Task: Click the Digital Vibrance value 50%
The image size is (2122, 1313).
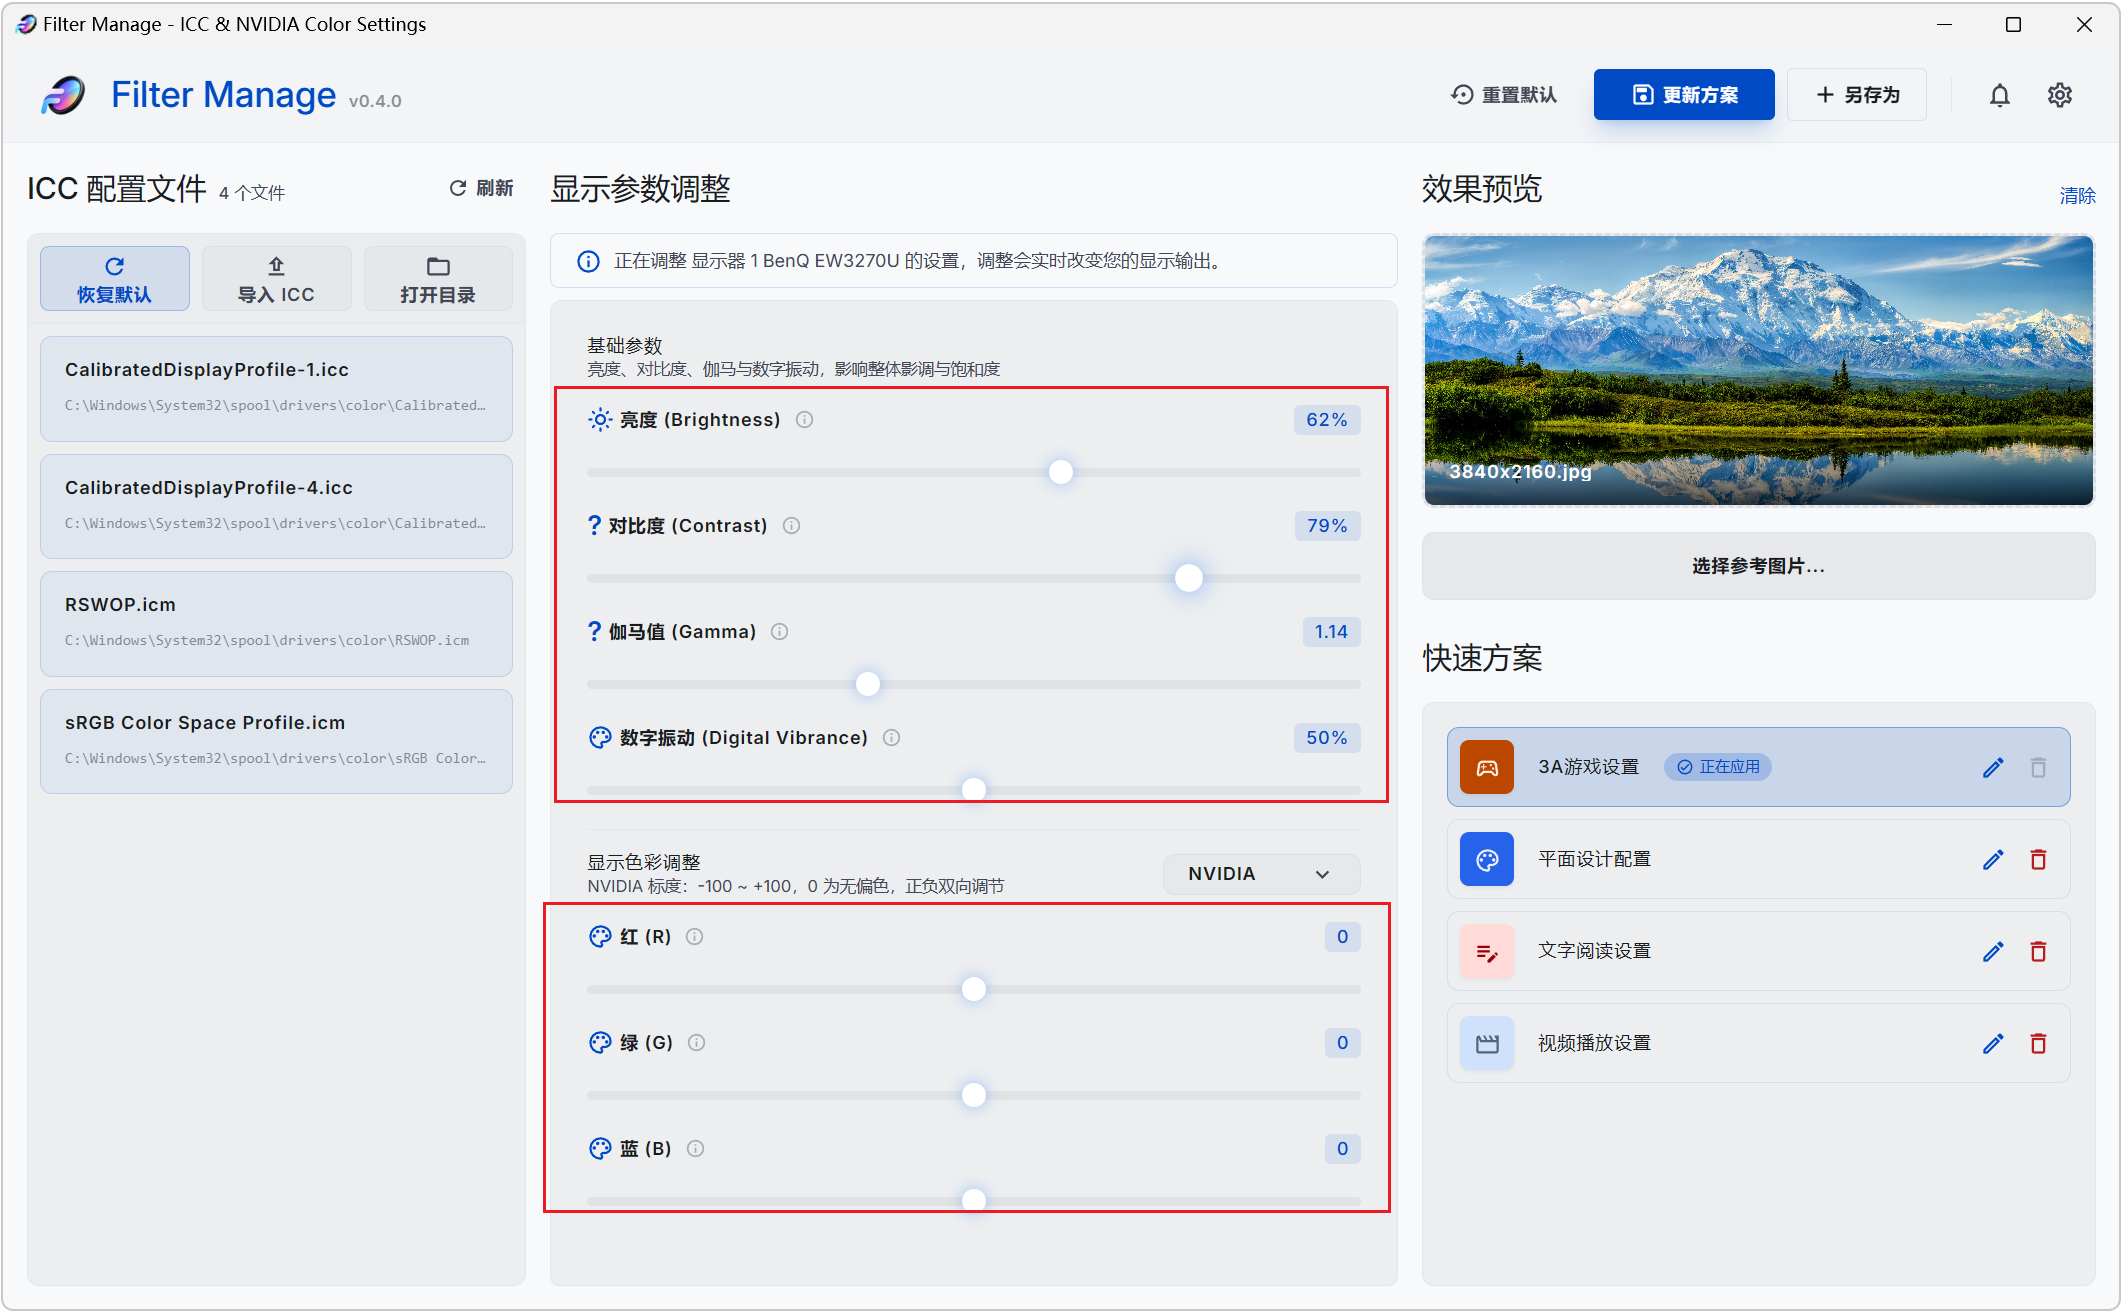Action: [1326, 738]
